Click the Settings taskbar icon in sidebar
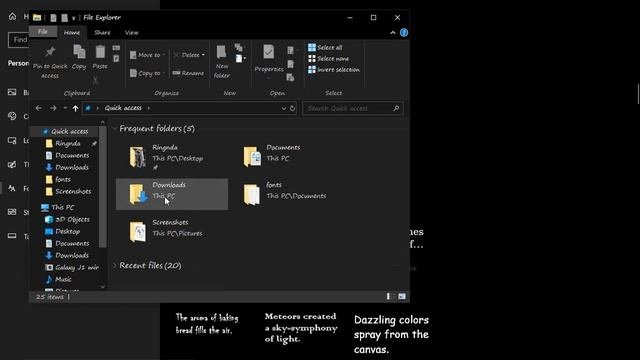The width and height of the screenshot is (640, 360). 12,236
